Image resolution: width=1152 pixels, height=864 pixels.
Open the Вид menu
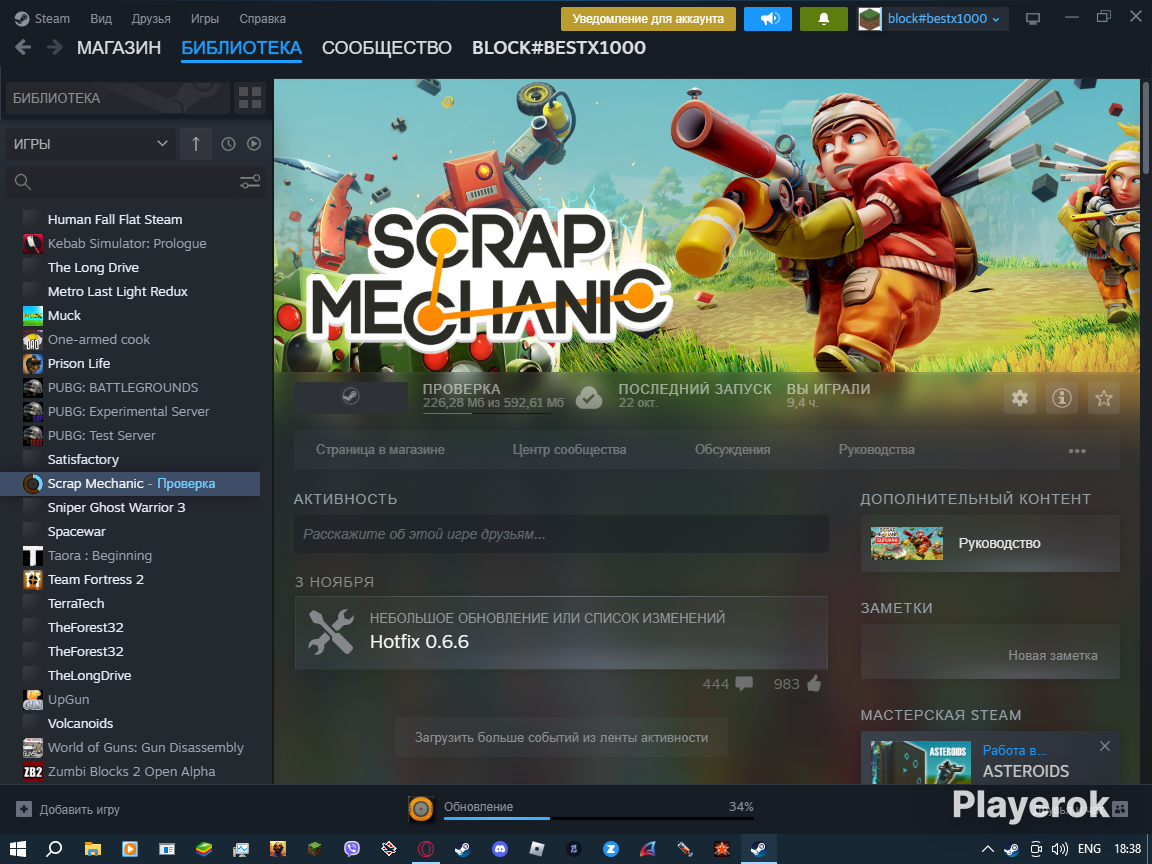coord(101,18)
